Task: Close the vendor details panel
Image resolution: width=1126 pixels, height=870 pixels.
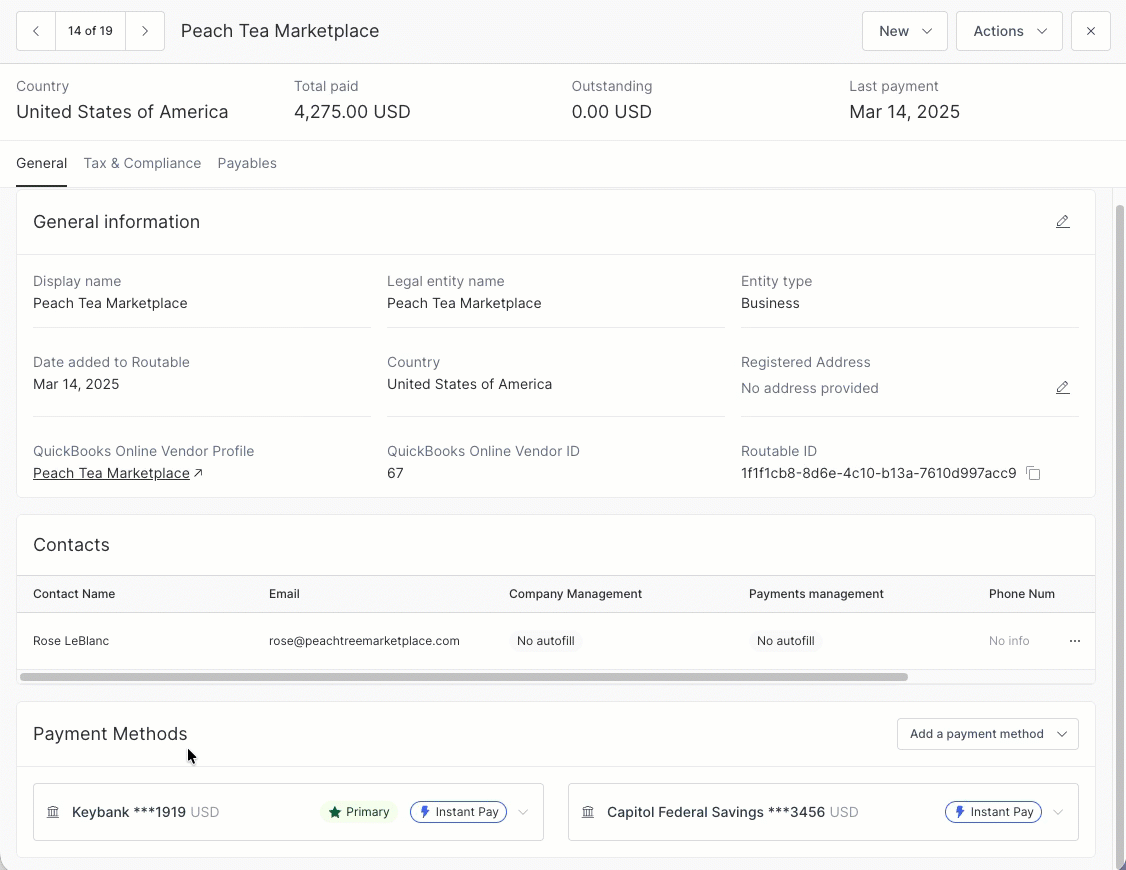Action: pos(1091,31)
